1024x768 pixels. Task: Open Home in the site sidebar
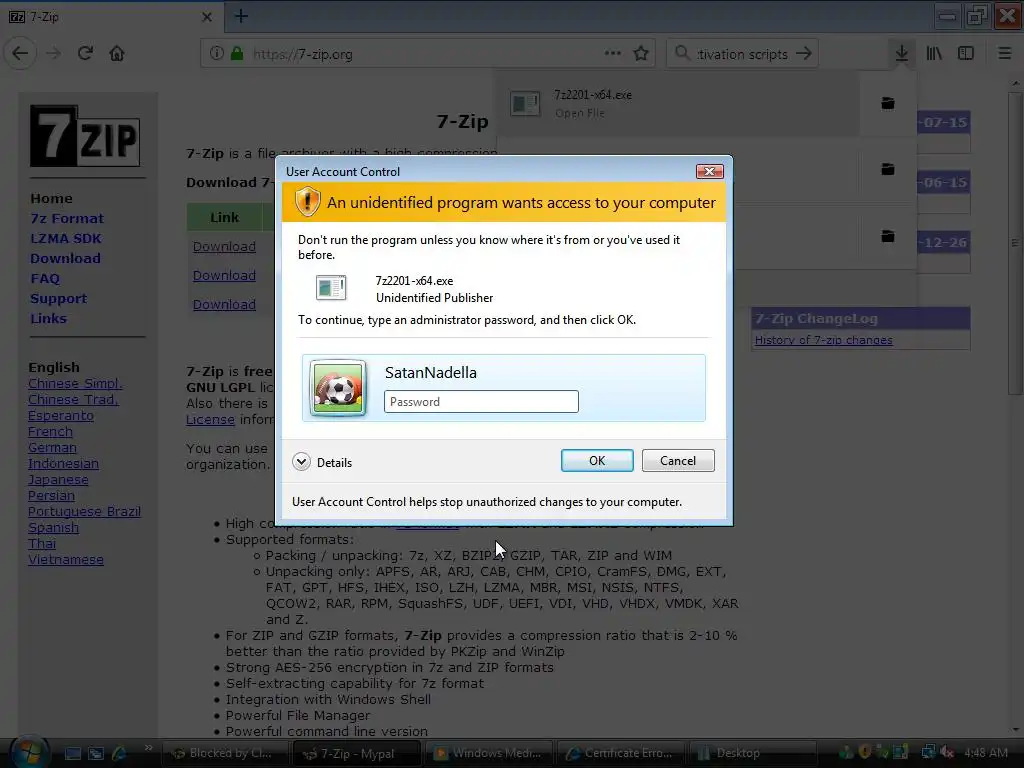52,199
